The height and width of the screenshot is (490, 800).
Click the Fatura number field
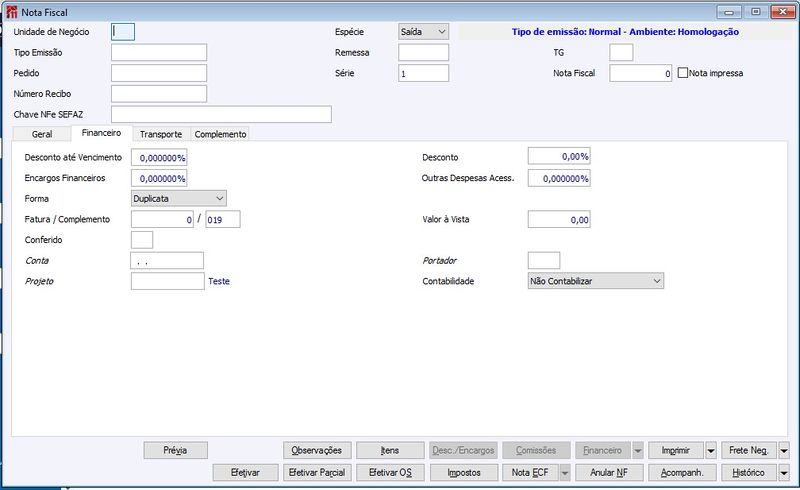(162, 219)
